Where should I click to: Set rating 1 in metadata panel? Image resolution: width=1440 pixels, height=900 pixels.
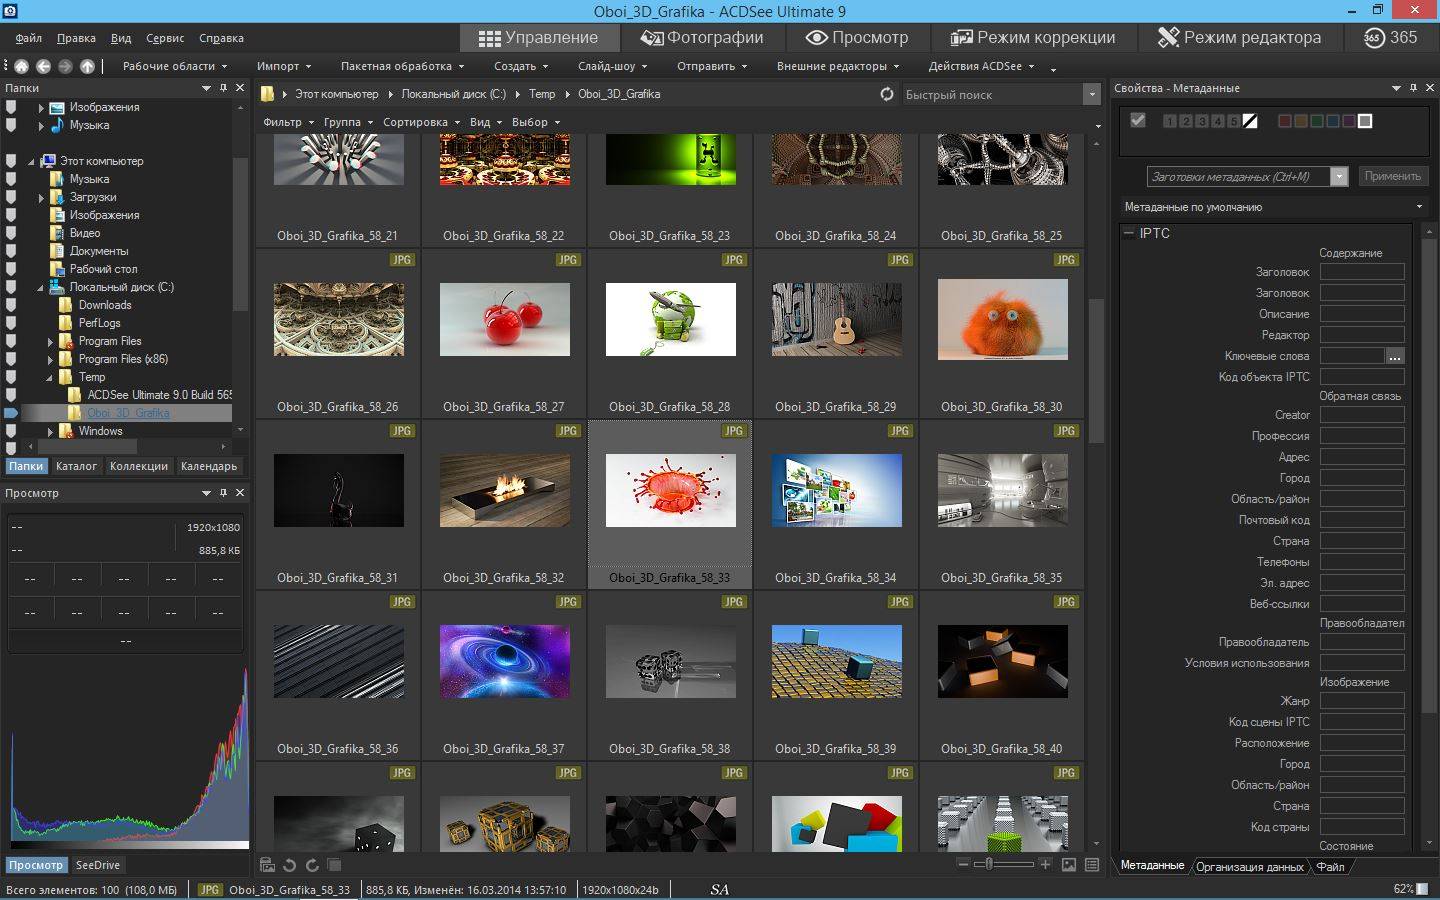[1170, 121]
